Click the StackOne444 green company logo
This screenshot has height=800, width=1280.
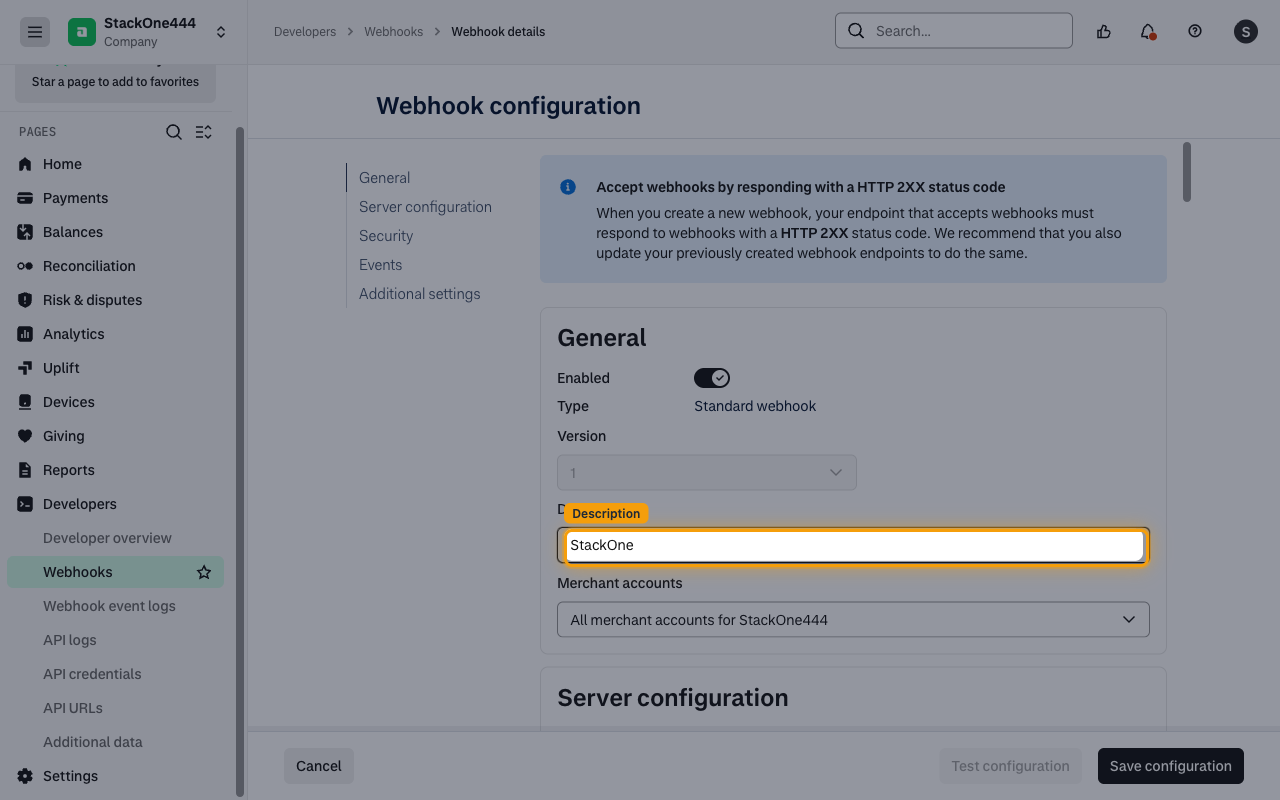(x=82, y=32)
